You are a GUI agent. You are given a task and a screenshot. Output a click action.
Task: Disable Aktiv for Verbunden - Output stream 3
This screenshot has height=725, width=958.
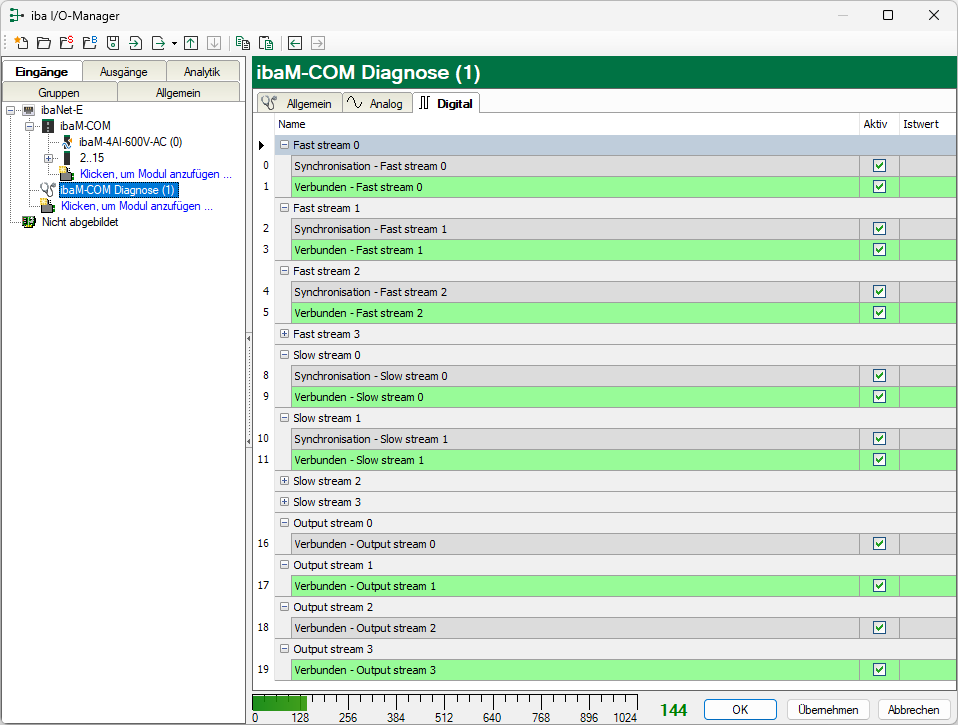coord(879,670)
